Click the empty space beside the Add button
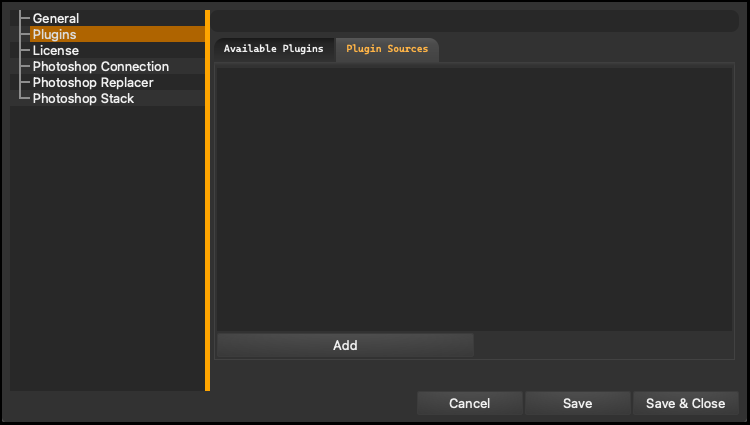Viewport: 750px width, 425px height. tap(603, 345)
